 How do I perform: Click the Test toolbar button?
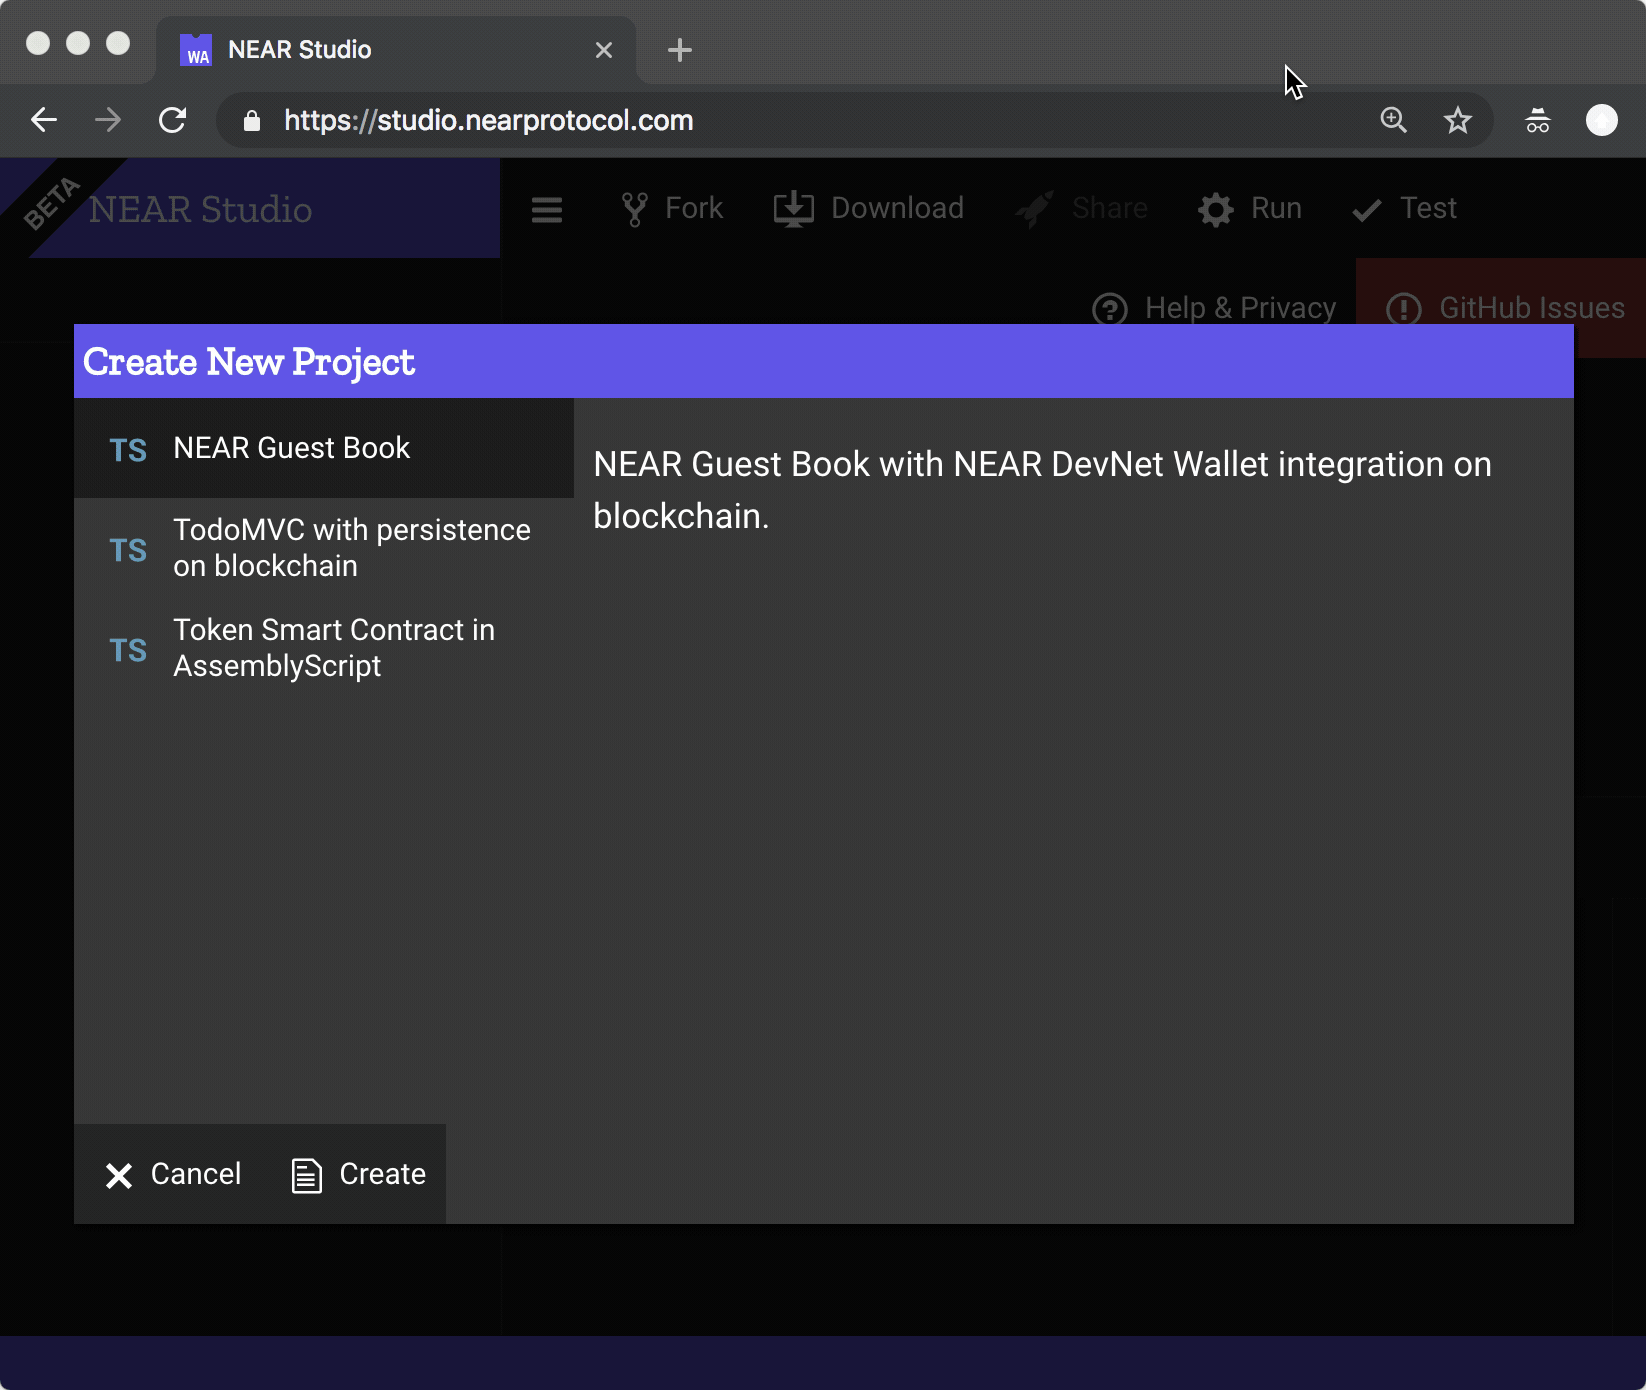click(x=1404, y=208)
